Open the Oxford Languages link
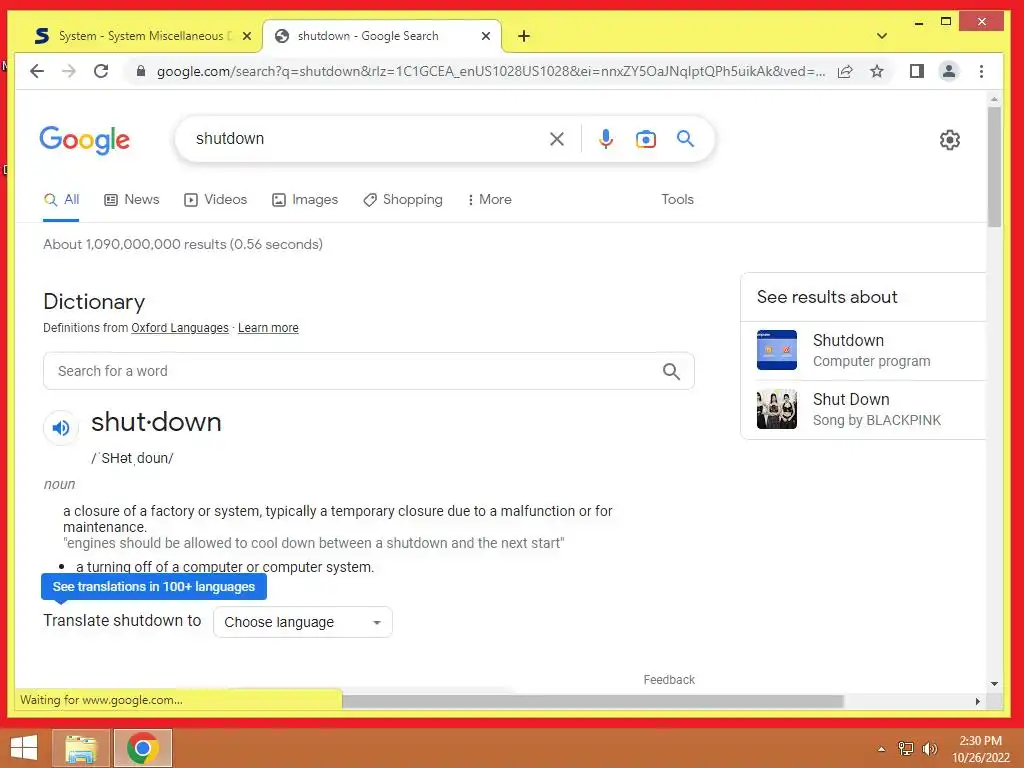This screenshot has width=1024, height=768. coord(180,328)
